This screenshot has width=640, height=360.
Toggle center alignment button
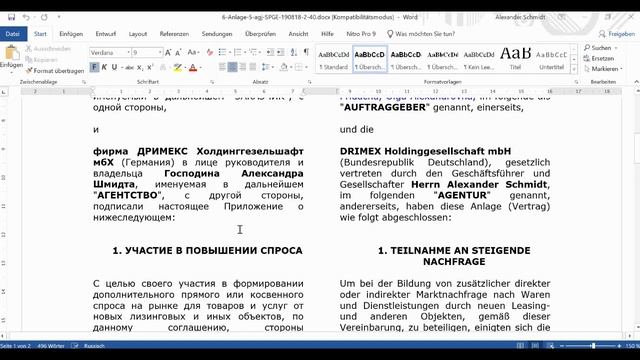232,67
